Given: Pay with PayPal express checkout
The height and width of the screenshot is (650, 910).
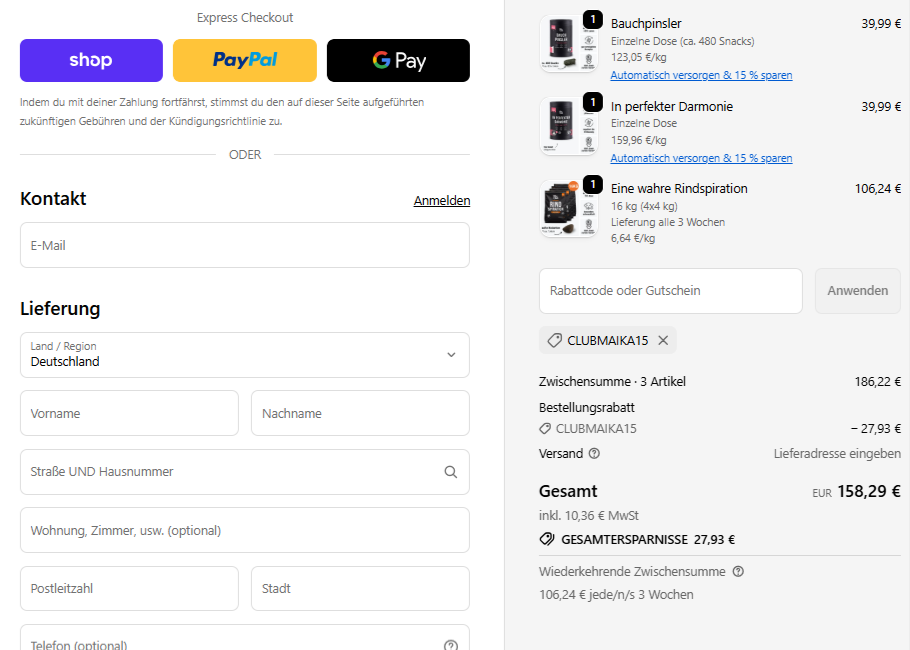Looking at the screenshot, I should click(x=245, y=60).
